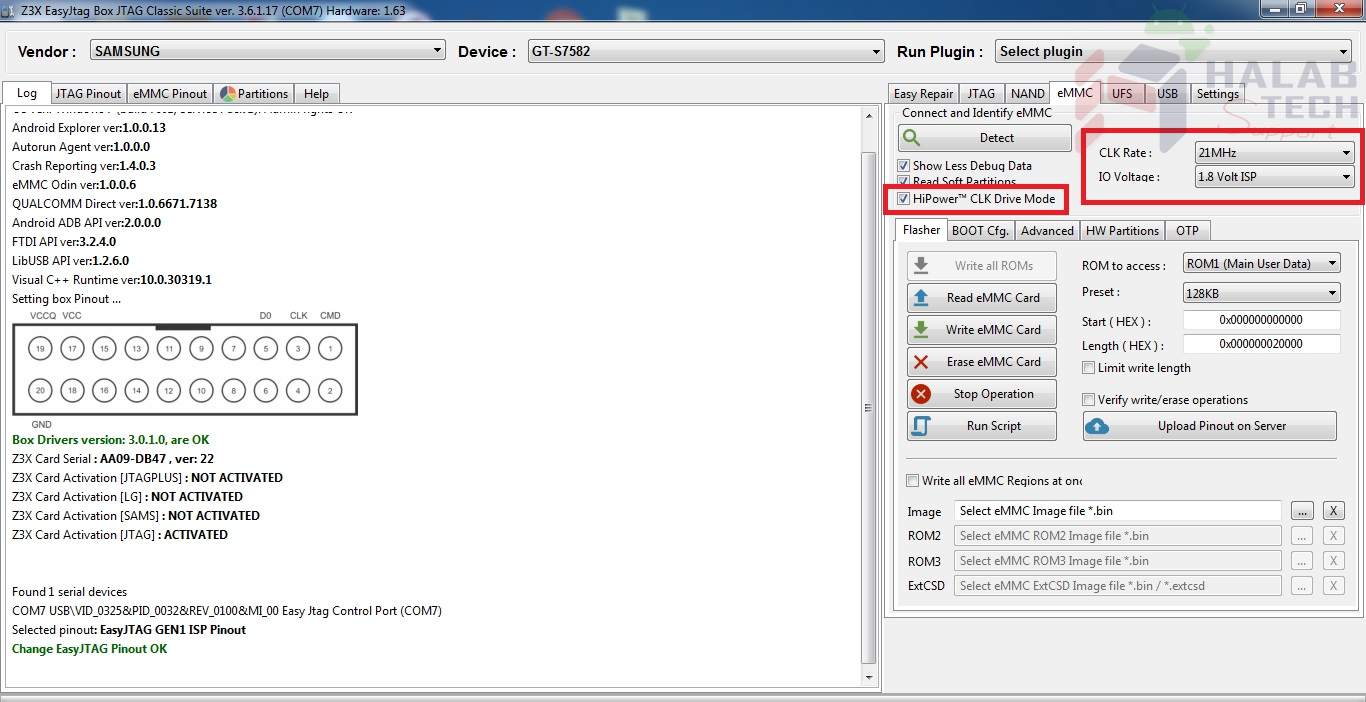The image size is (1366, 702).
Task: Open the Help tab
Action: pyautogui.click(x=316, y=94)
